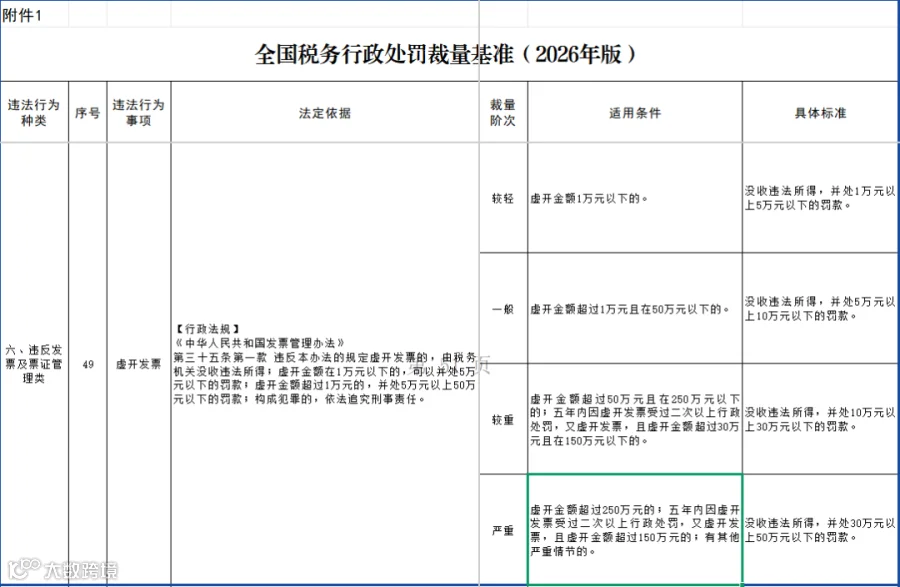The height and width of the screenshot is (587, 900).
Task: Select the 较轻 level cell
Action: (x=503, y=198)
